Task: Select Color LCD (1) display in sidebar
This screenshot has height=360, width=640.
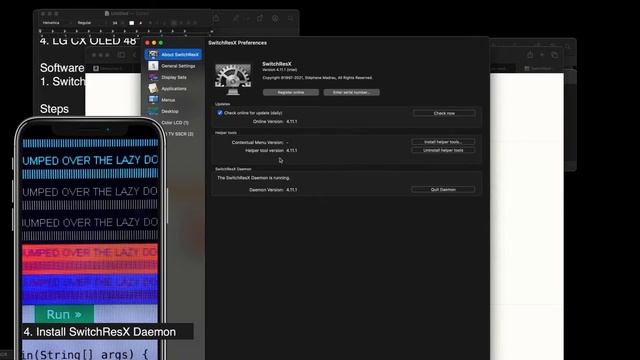Action: [175, 122]
